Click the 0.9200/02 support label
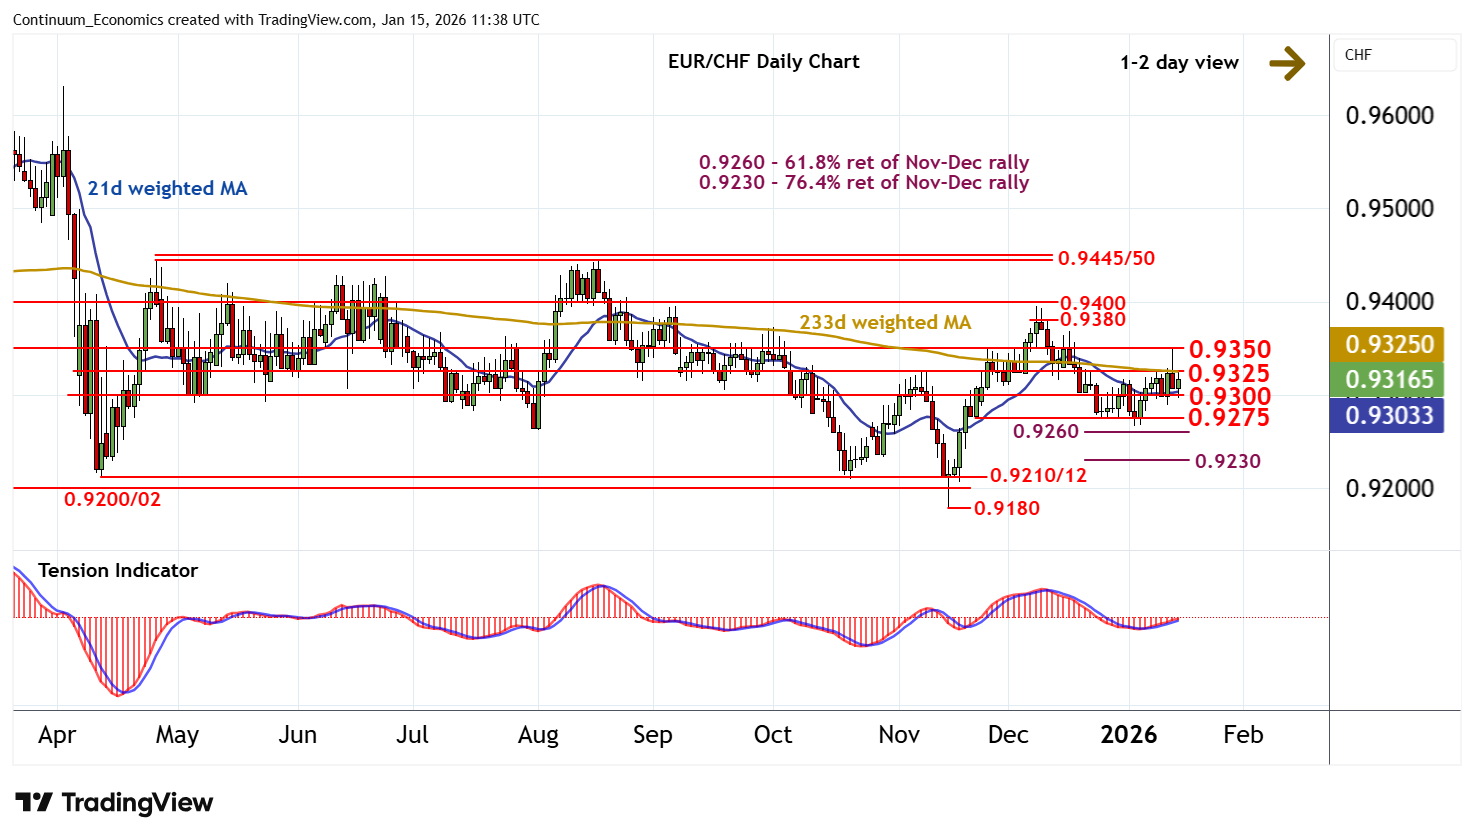This screenshot has width=1474, height=840. tap(112, 499)
